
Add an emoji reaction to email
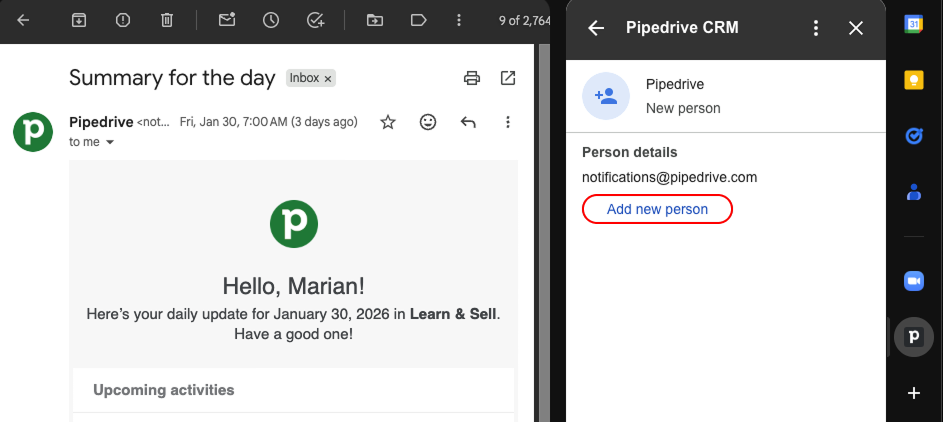[428, 122]
